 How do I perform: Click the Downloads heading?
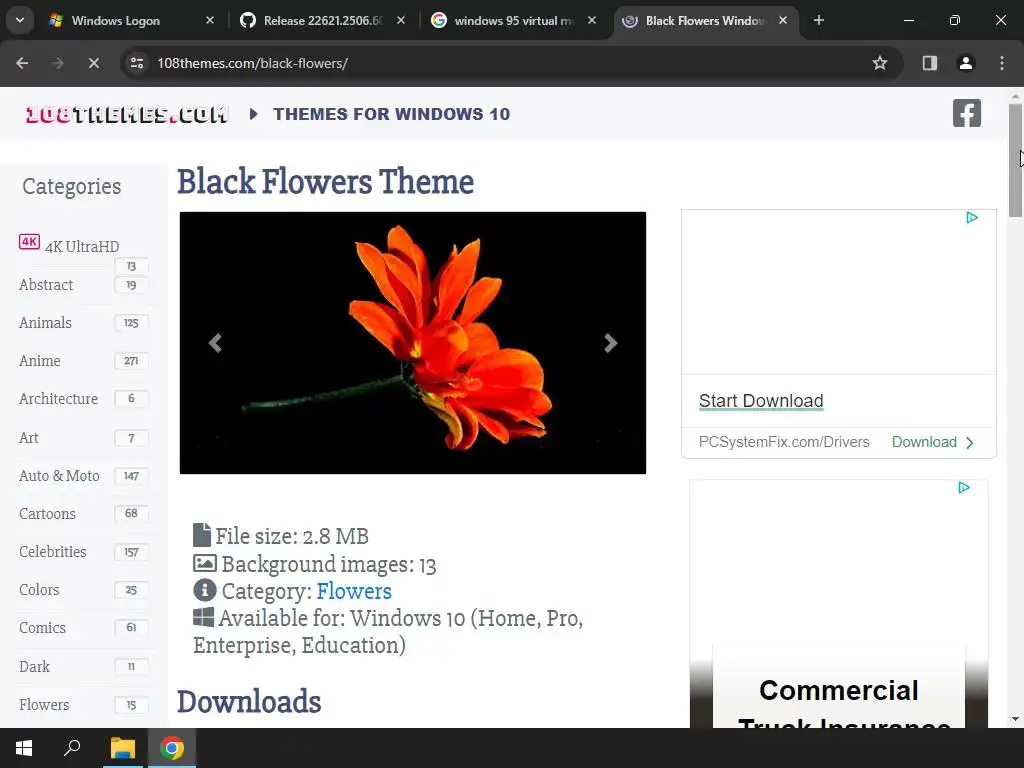click(249, 701)
